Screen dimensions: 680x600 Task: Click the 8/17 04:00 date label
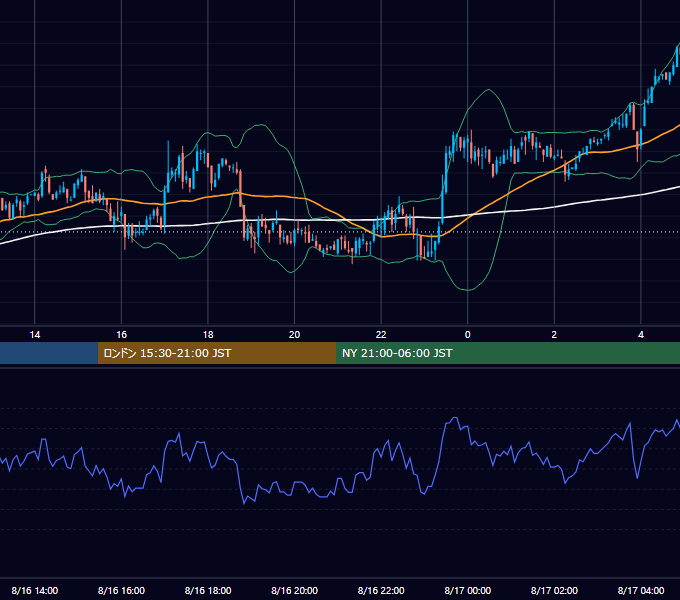tap(641, 590)
